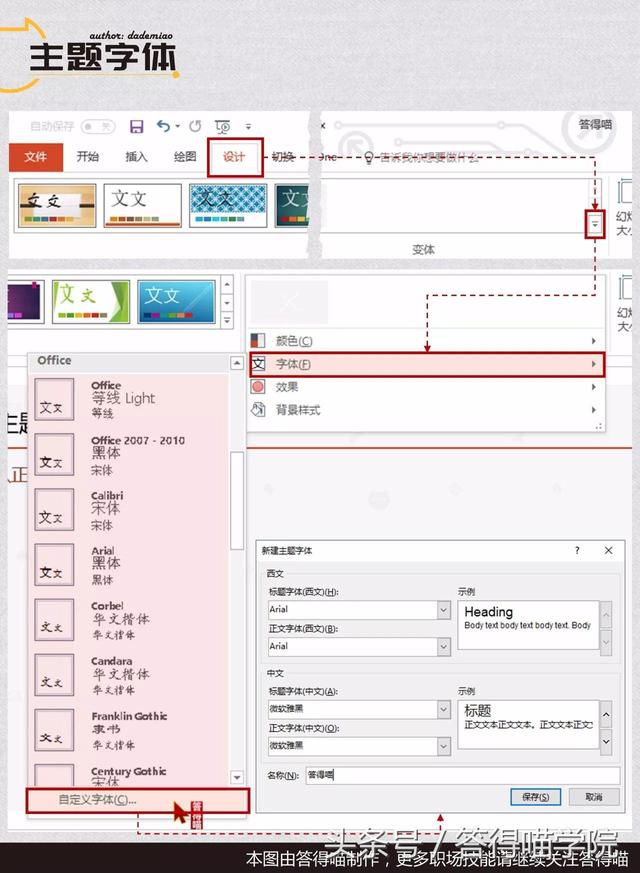Click the Save icon in quick access toolbar
The height and width of the screenshot is (873, 640).
coord(136,126)
